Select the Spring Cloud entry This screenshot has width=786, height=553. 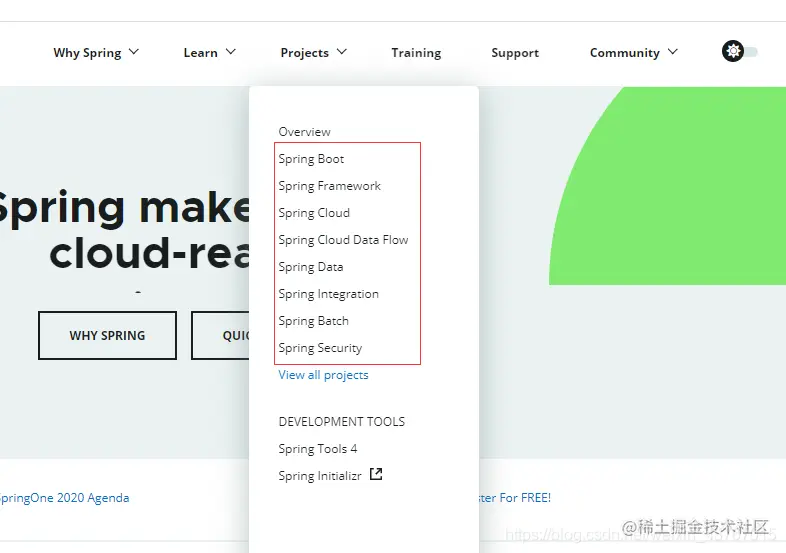click(x=314, y=213)
